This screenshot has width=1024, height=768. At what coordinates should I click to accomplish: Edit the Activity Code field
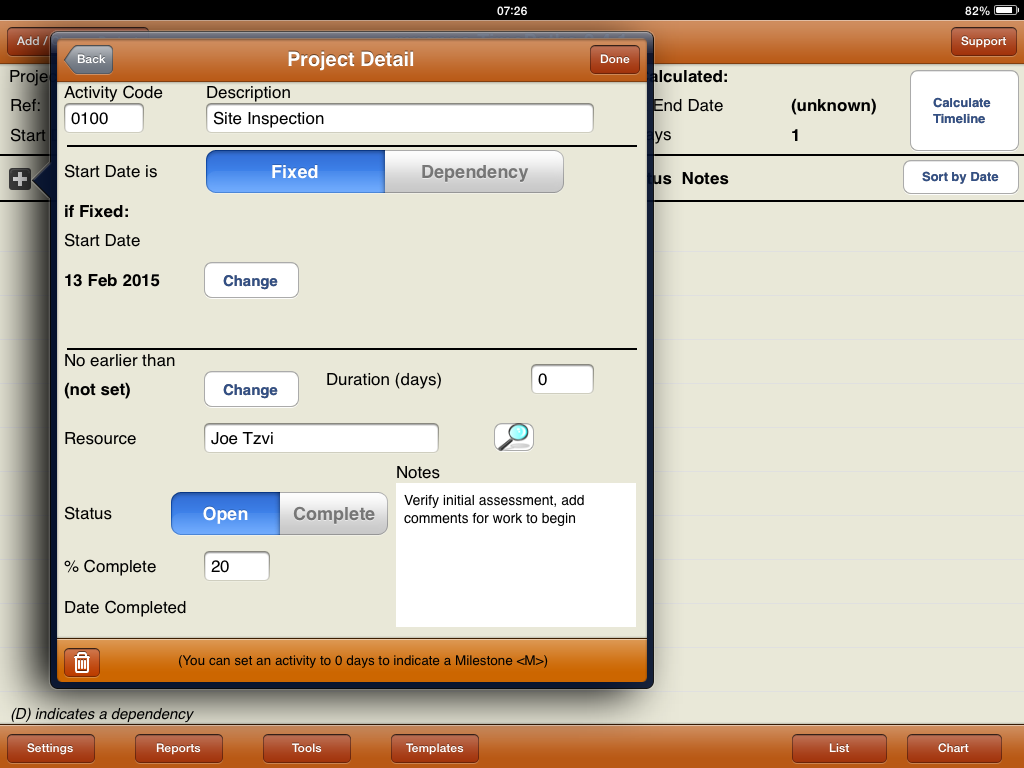(104, 118)
